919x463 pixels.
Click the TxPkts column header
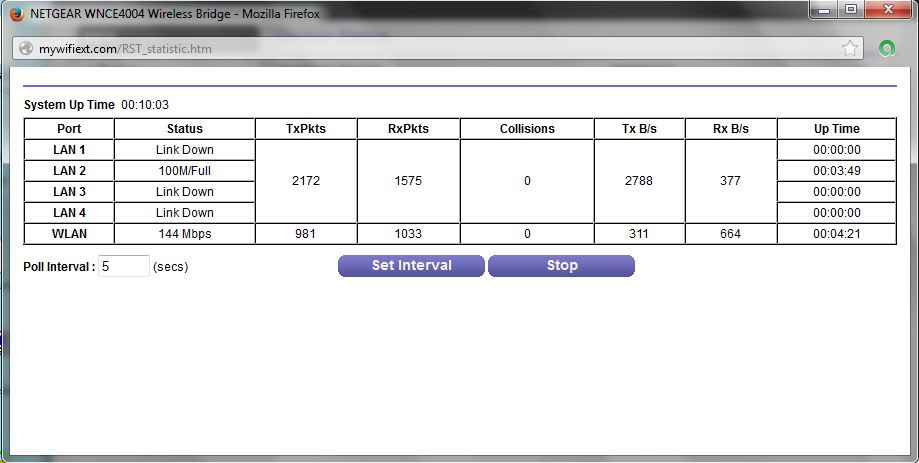306,128
